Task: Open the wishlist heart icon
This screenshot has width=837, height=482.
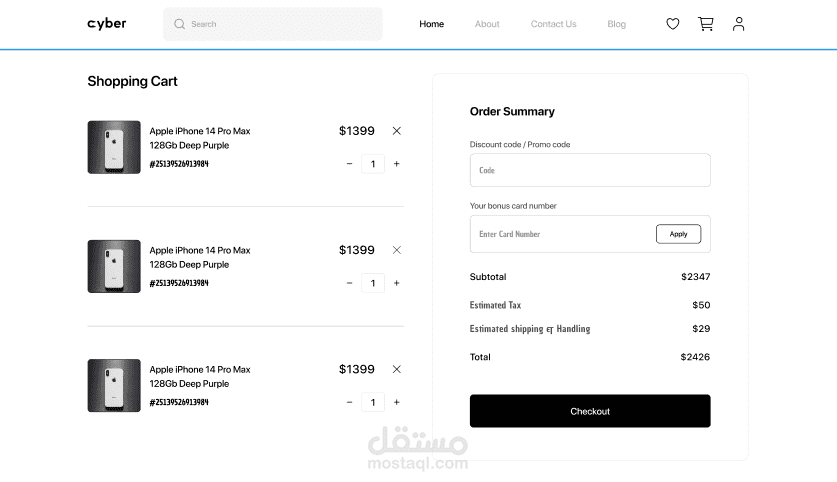Action: pyautogui.click(x=673, y=23)
